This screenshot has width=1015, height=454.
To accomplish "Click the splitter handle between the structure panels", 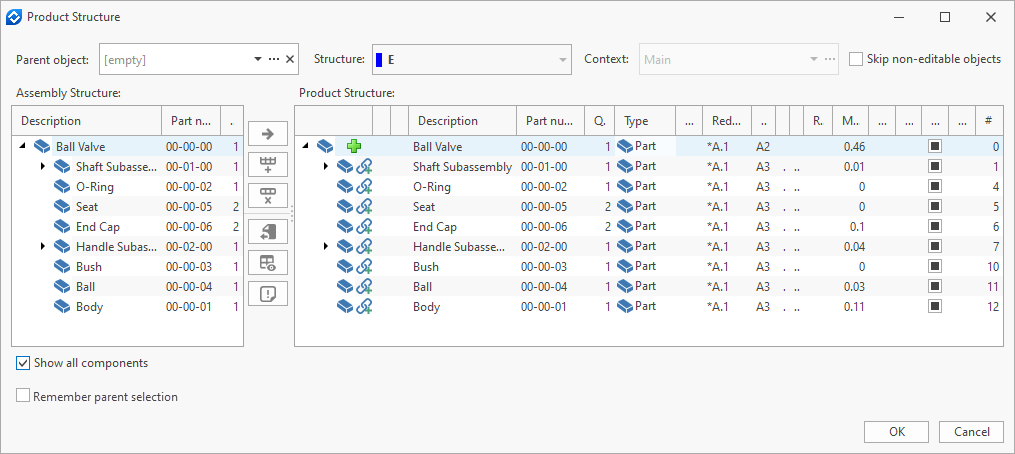I will click(292, 214).
